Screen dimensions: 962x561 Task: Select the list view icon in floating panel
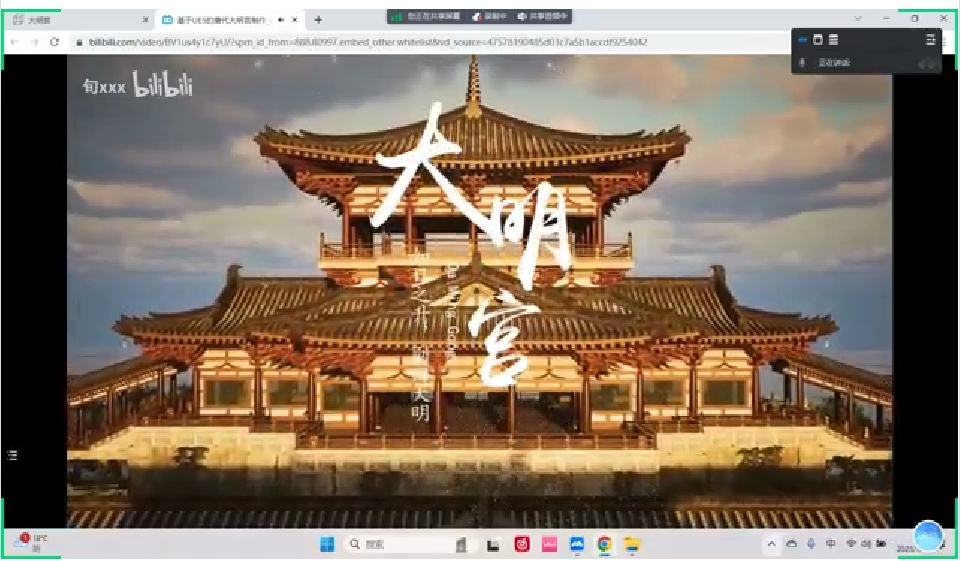(x=833, y=39)
